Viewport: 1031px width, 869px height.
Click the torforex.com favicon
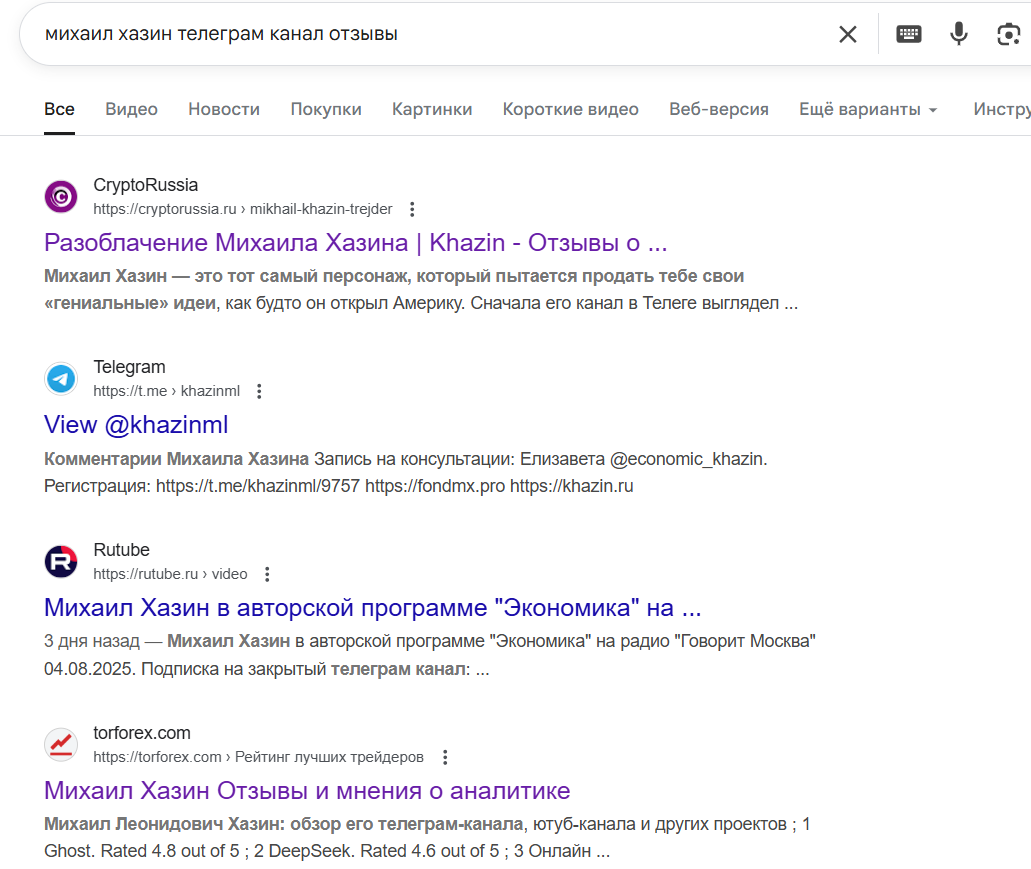(x=60, y=744)
